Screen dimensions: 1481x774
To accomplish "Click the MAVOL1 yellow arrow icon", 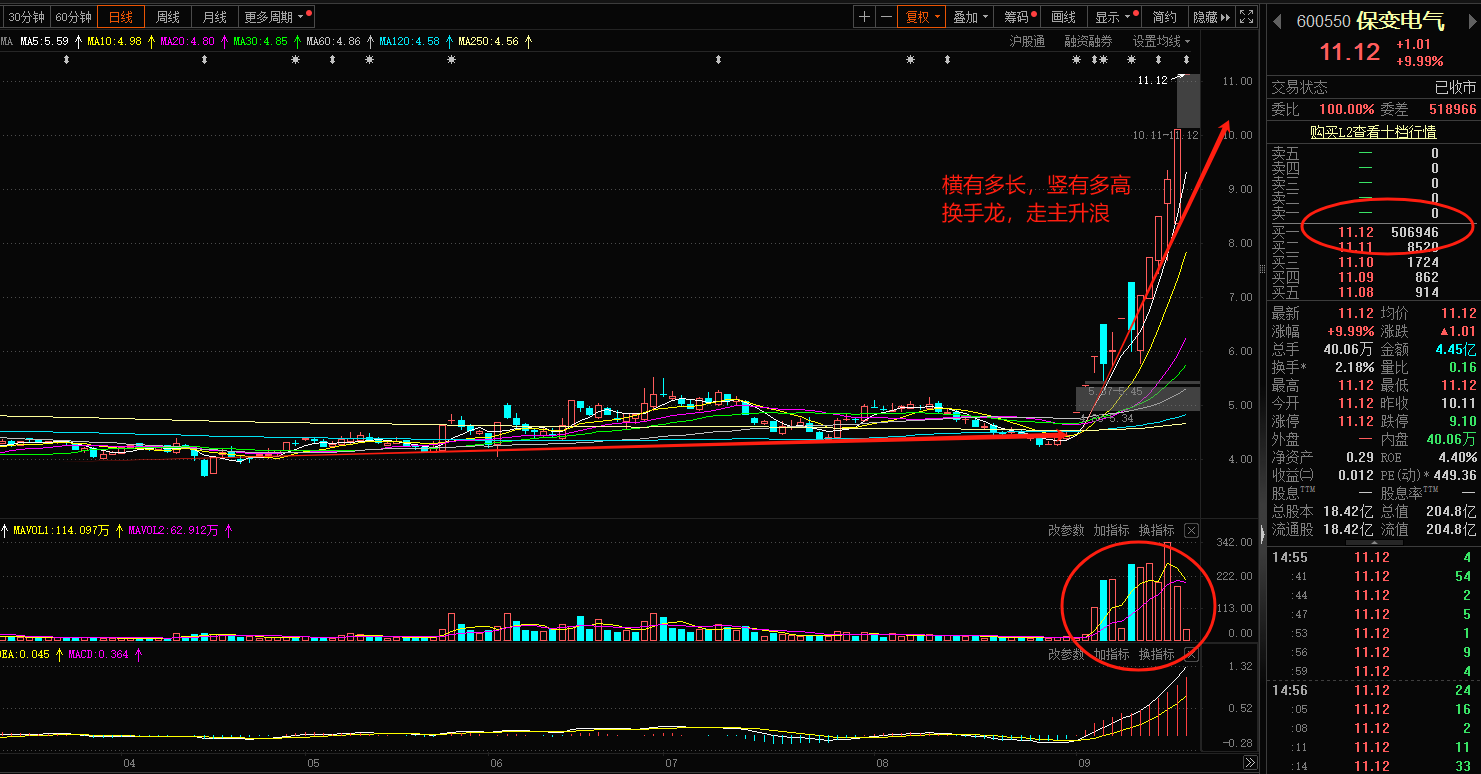I will (119, 530).
